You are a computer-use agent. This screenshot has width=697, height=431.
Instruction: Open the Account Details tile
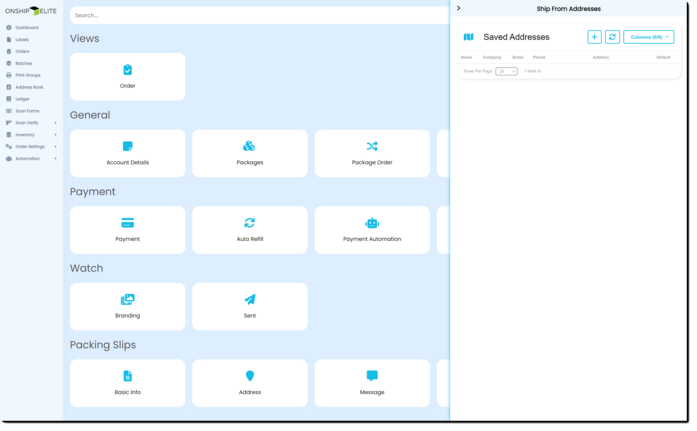(127, 153)
